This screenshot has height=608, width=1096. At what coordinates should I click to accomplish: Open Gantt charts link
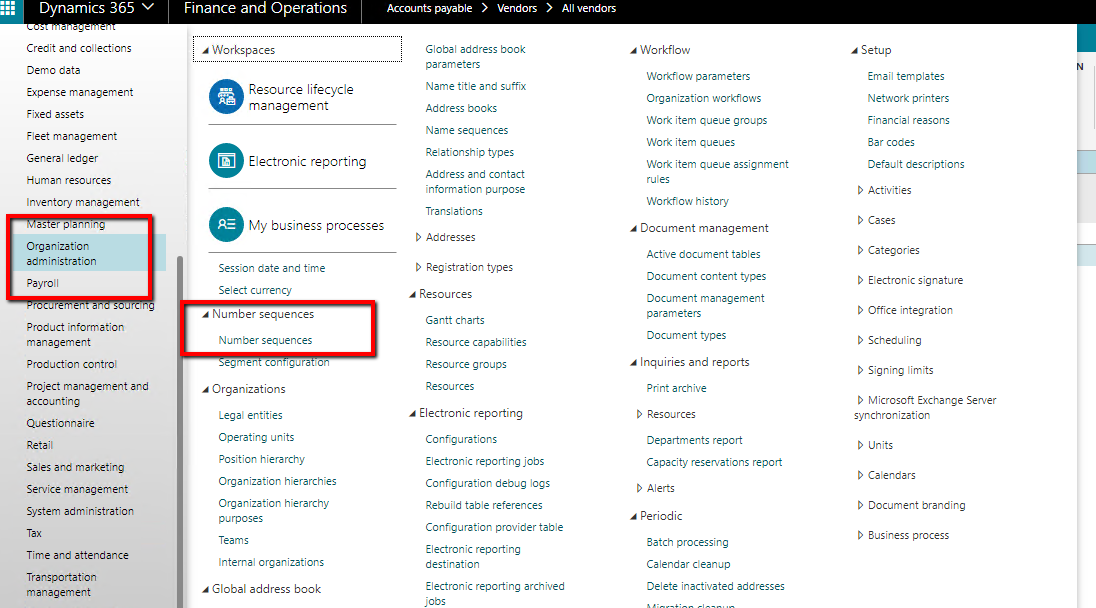click(x=455, y=320)
